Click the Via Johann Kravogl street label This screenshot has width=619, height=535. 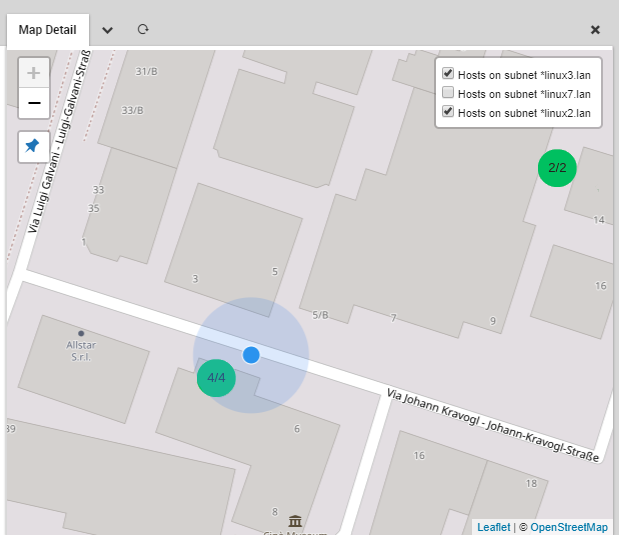492,425
